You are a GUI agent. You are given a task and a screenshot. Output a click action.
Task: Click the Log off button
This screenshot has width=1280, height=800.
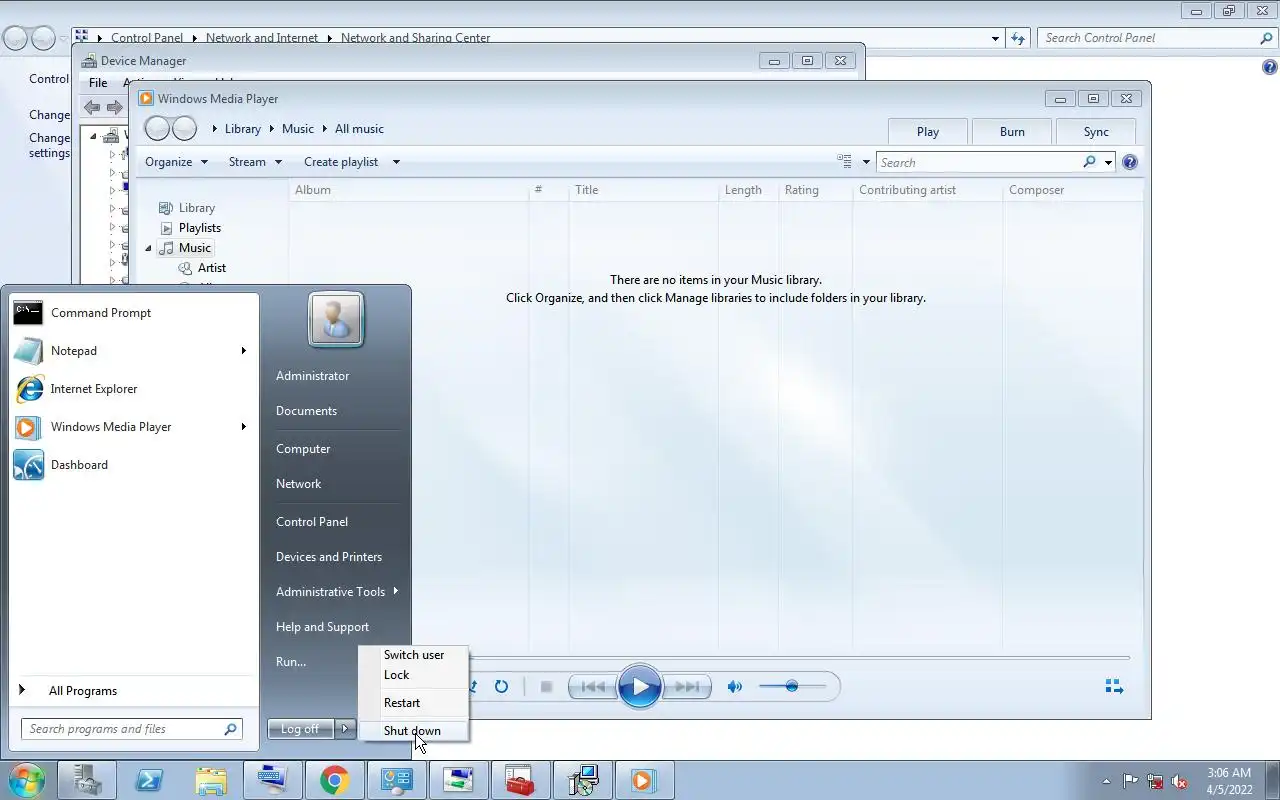tap(300, 729)
